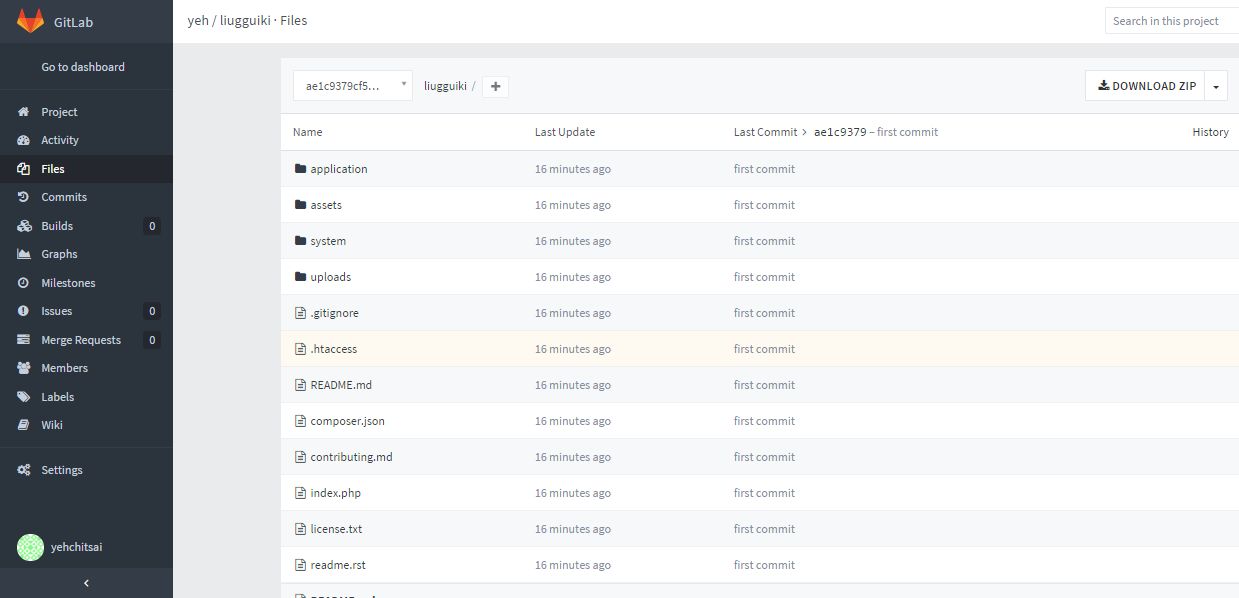The image size is (1239, 598).
Task: Click the Milestones clock icon in sidebar
Action: click(24, 283)
